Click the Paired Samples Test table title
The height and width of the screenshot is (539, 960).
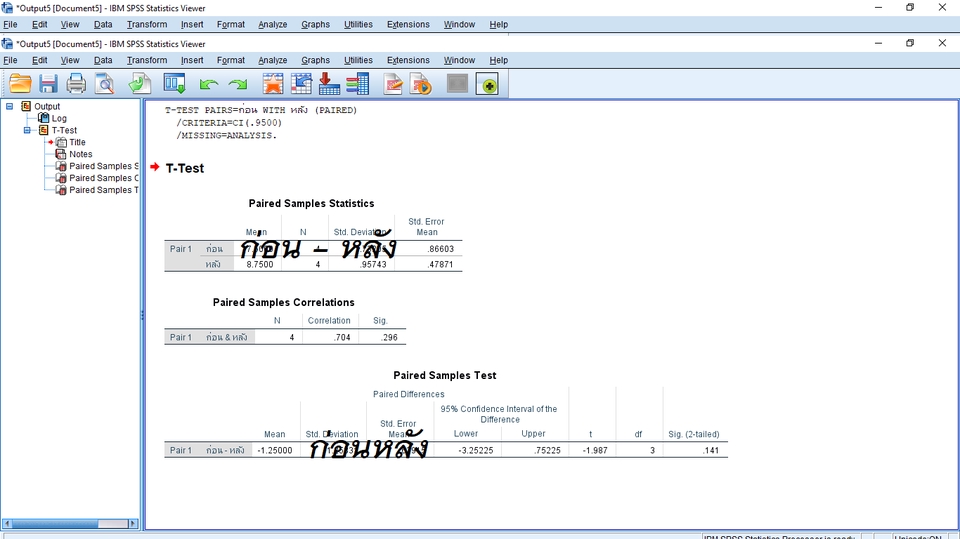(444, 375)
